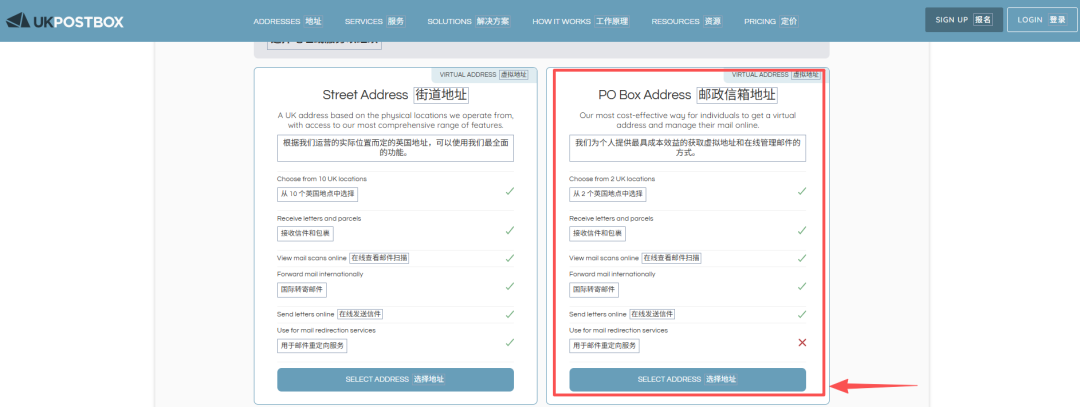Image resolution: width=1080 pixels, height=407 pixels.
Task: Click Street Address mail redirection green checkmark
Action: pos(509,342)
